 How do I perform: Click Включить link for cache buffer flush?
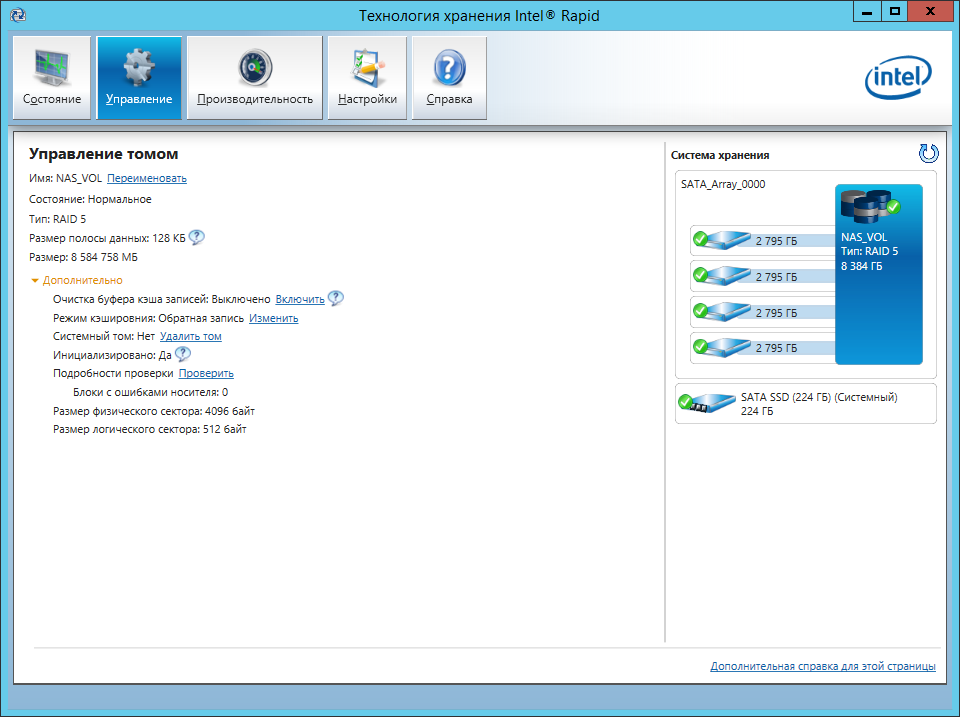click(x=300, y=299)
